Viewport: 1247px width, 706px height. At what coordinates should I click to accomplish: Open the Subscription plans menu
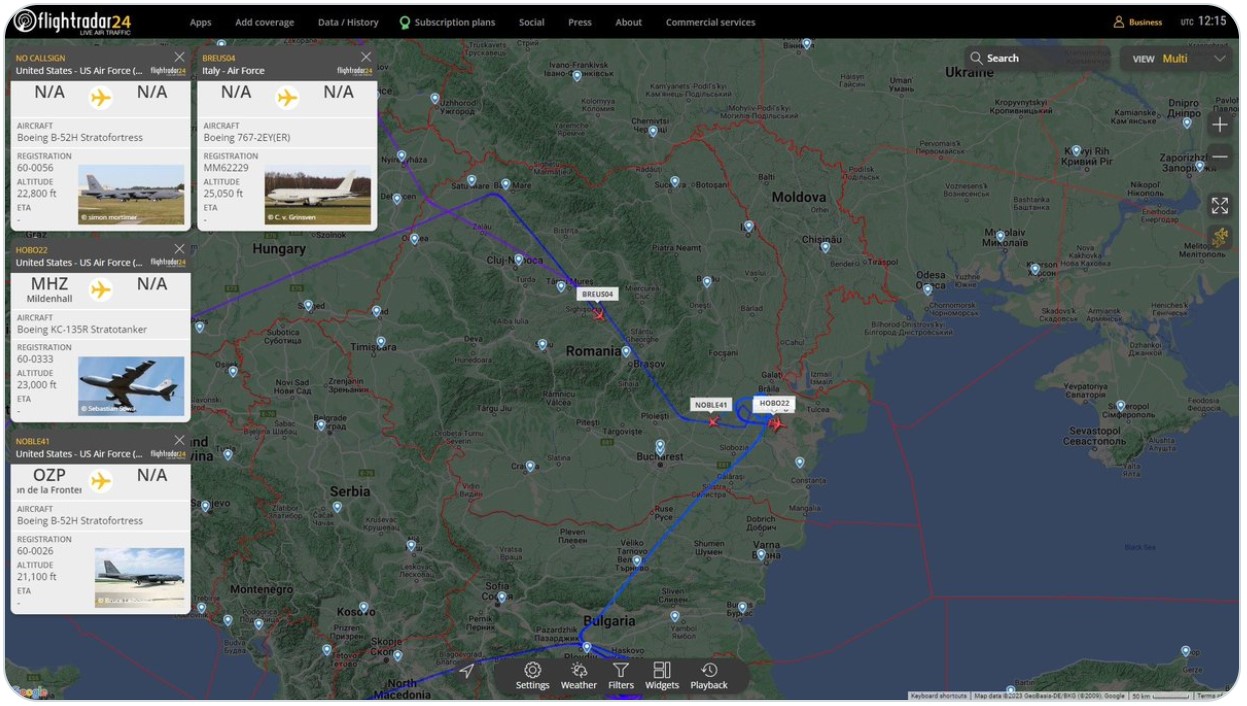[447, 22]
